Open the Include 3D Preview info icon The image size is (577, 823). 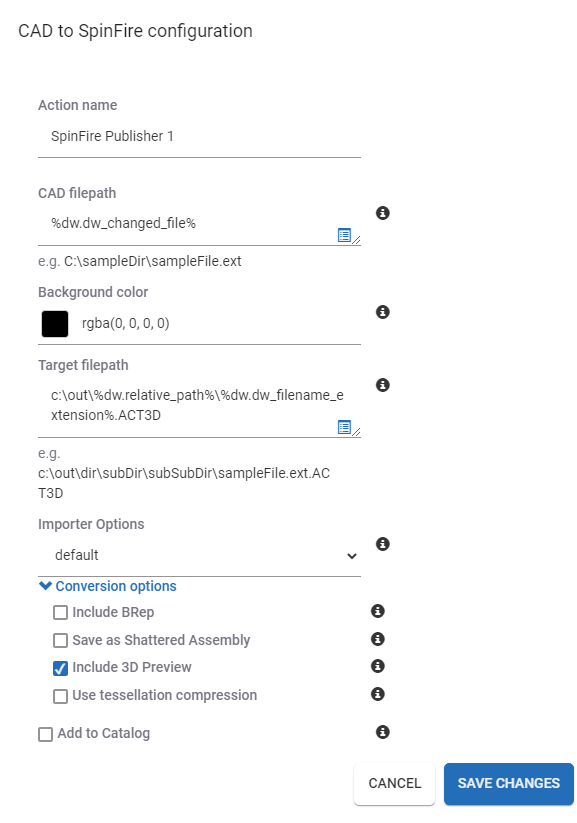(x=378, y=666)
